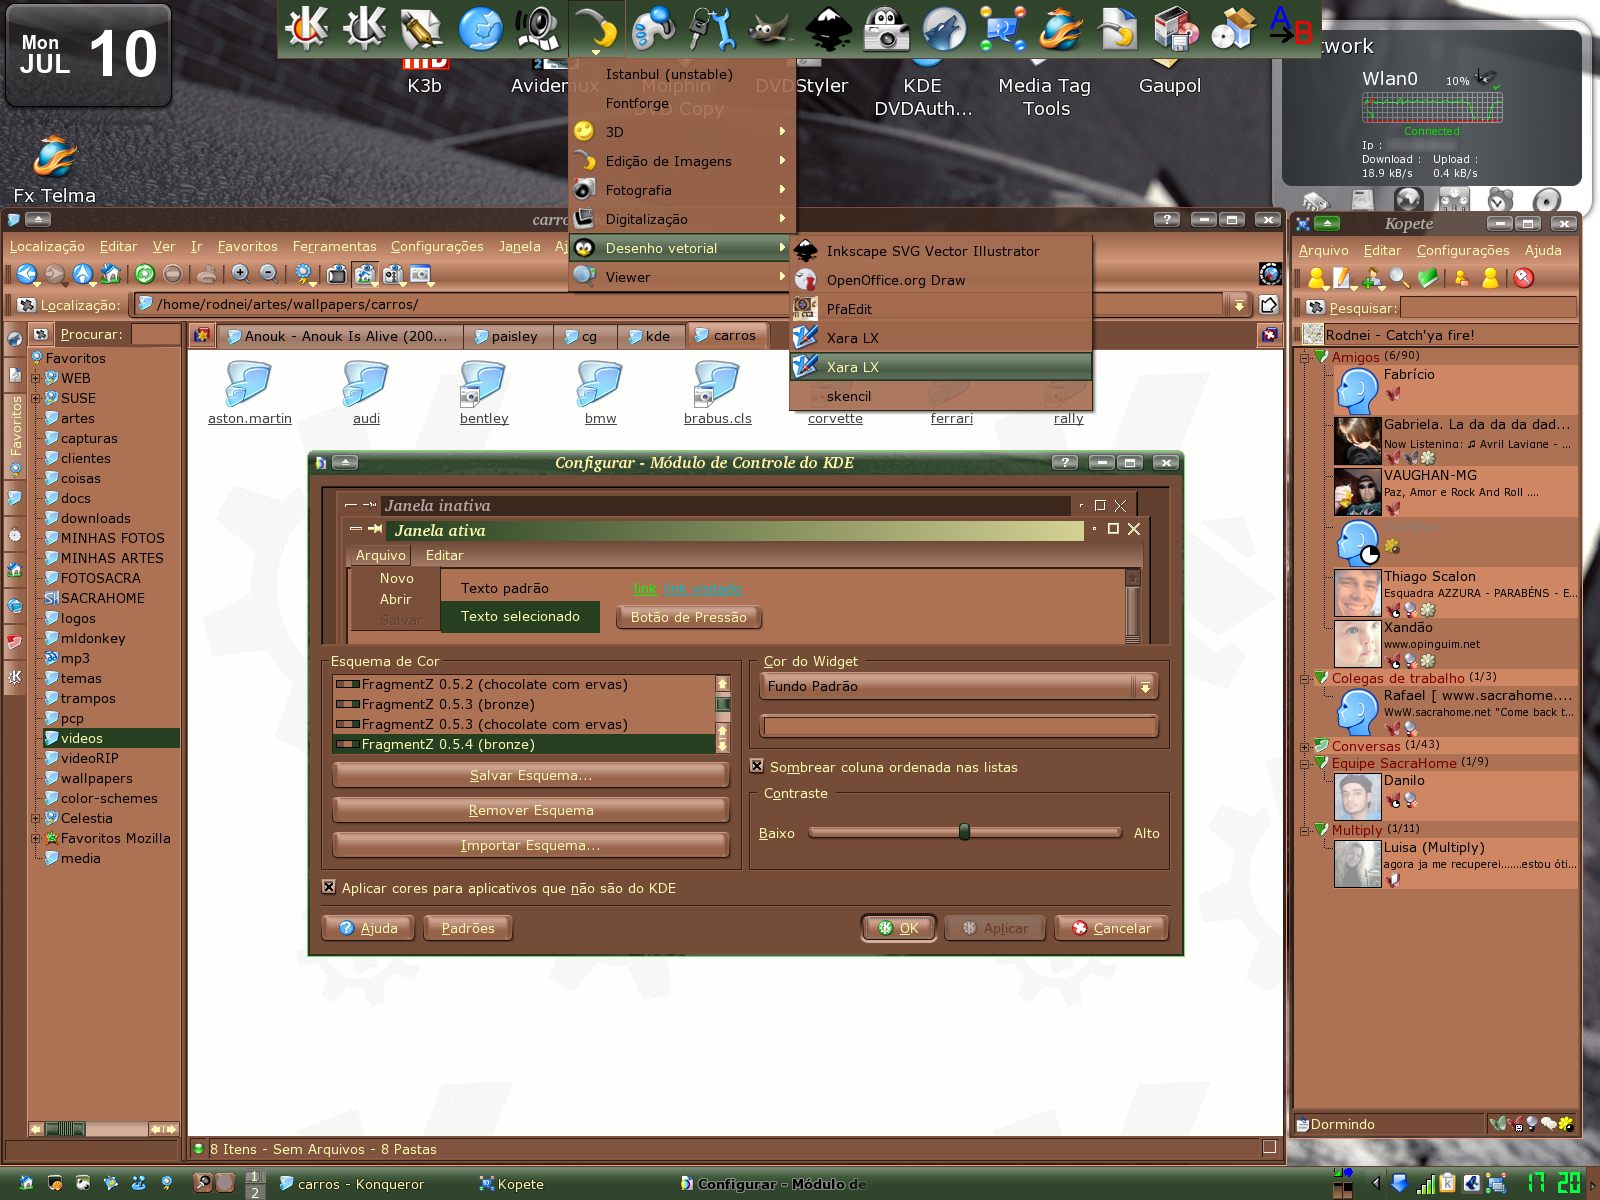Click Cancelar in the config dialog
Viewport: 1600px width, 1200px height.
click(1110, 928)
